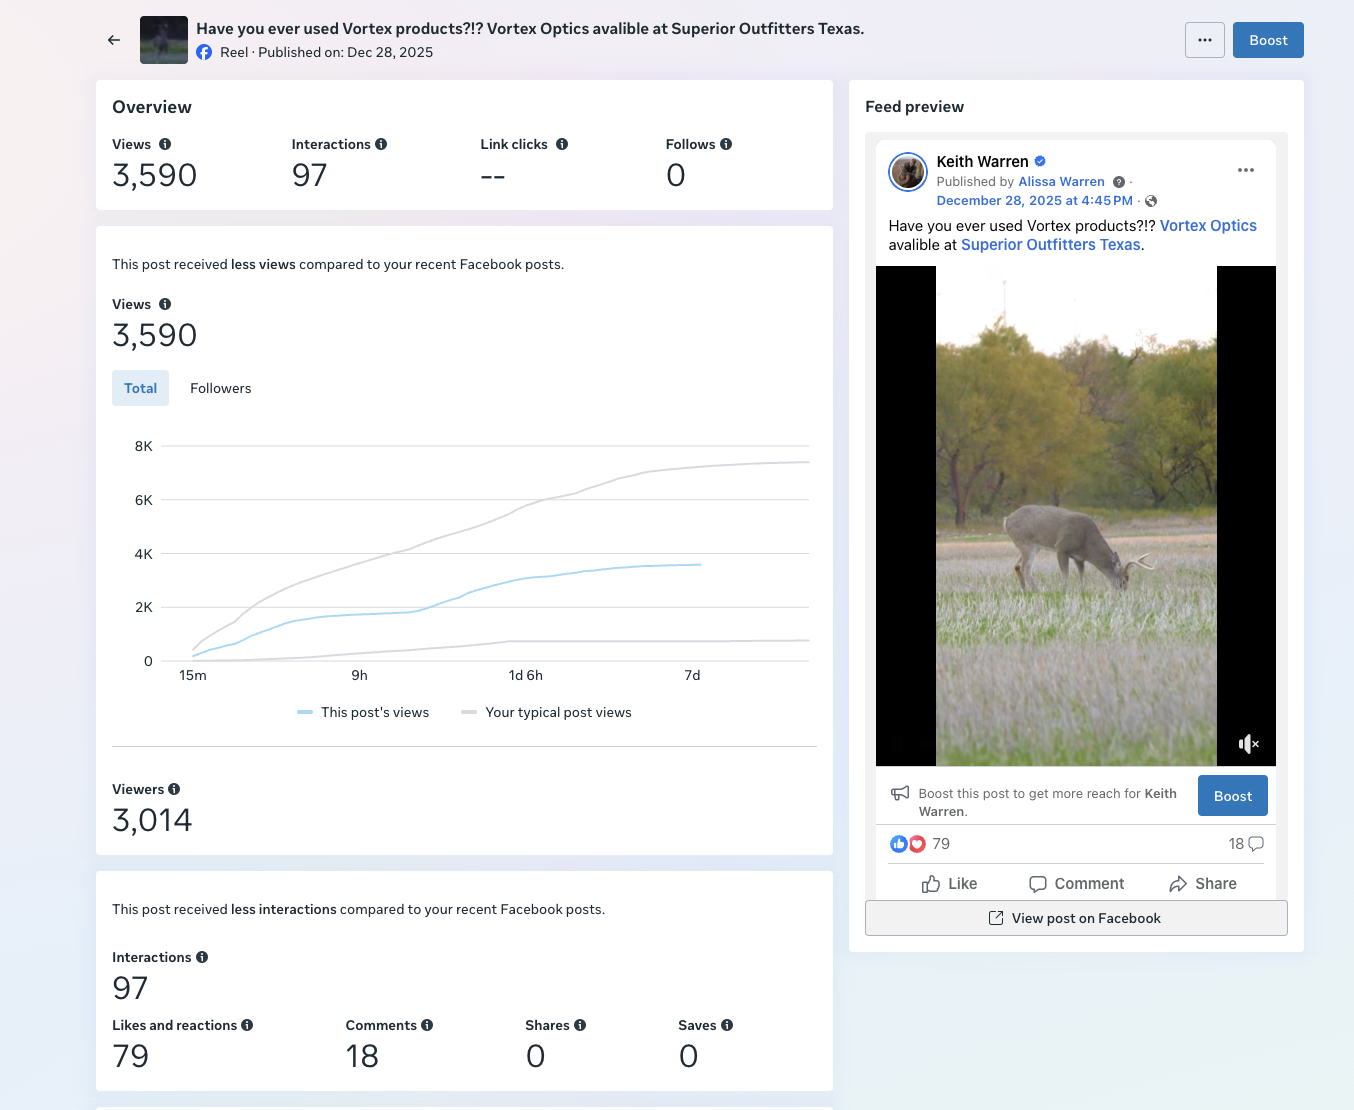Click the Overview heading text
1354x1110 pixels.
152,107
